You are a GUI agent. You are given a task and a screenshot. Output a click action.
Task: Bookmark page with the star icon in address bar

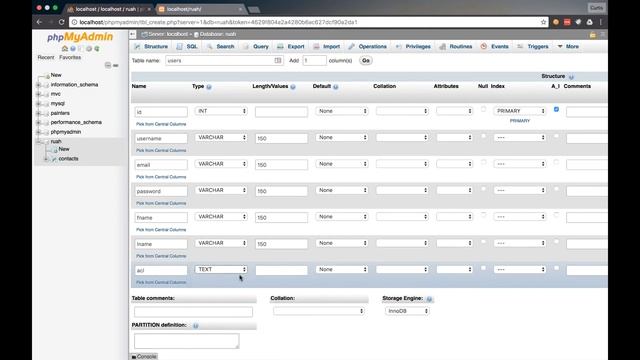pos(543,22)
